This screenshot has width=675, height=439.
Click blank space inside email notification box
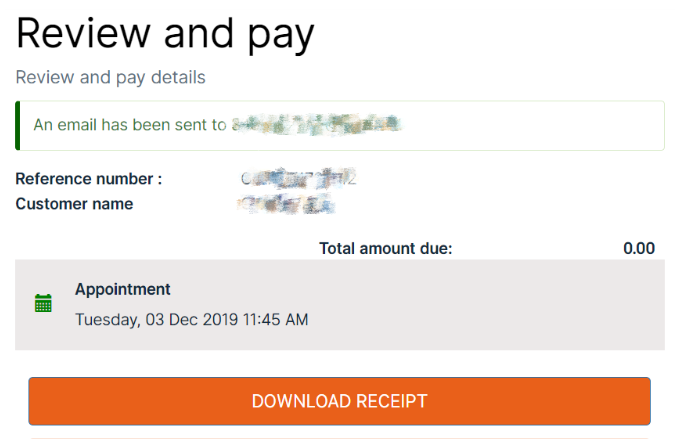coord(540,125)
